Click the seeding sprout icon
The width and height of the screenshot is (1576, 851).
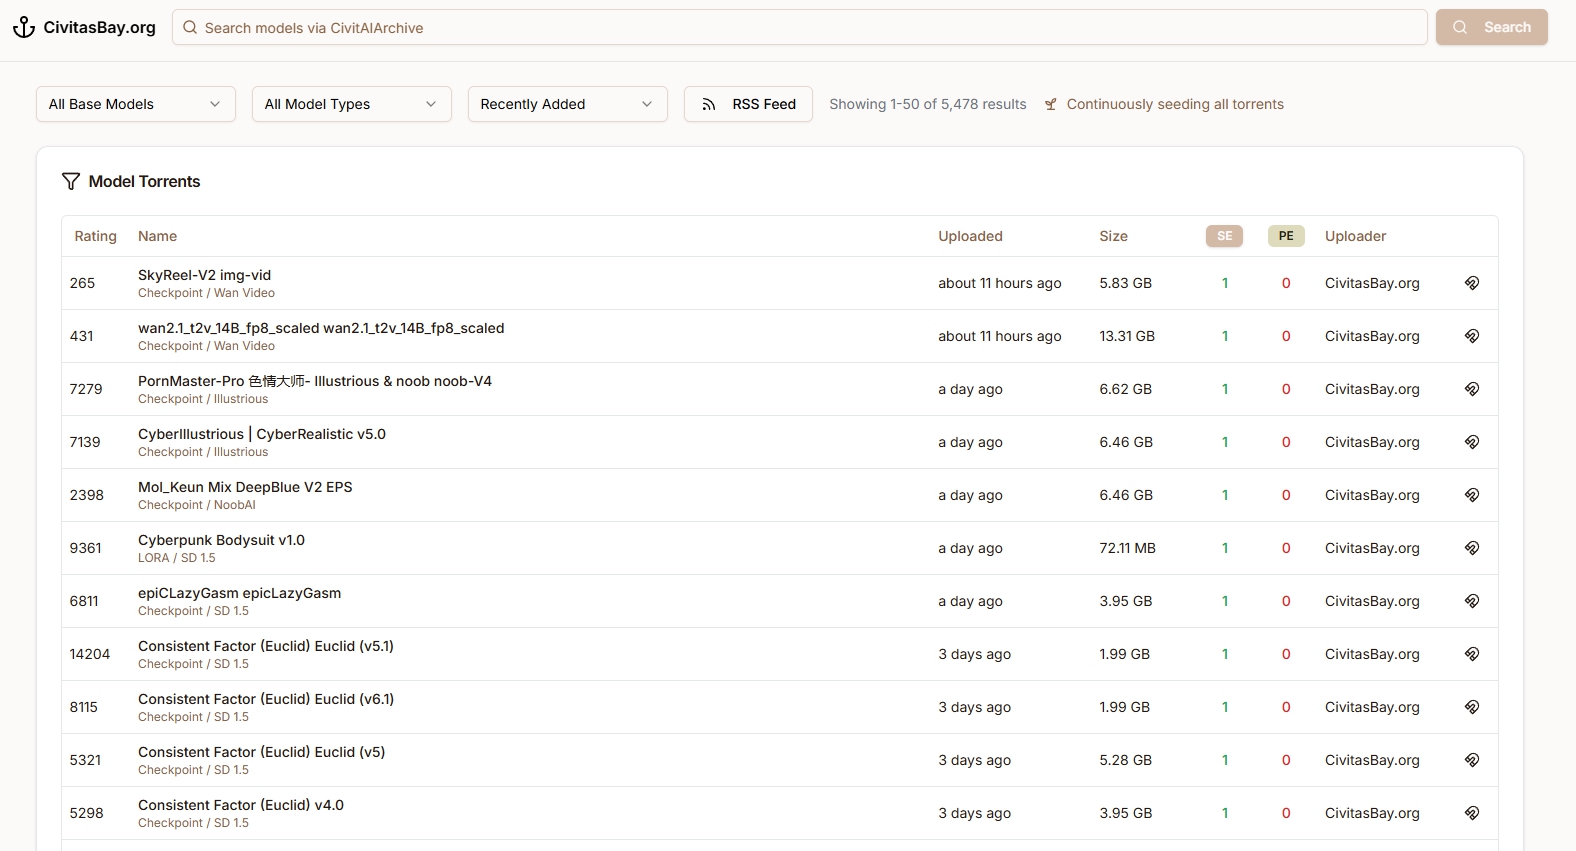(x=1051, y=104)
